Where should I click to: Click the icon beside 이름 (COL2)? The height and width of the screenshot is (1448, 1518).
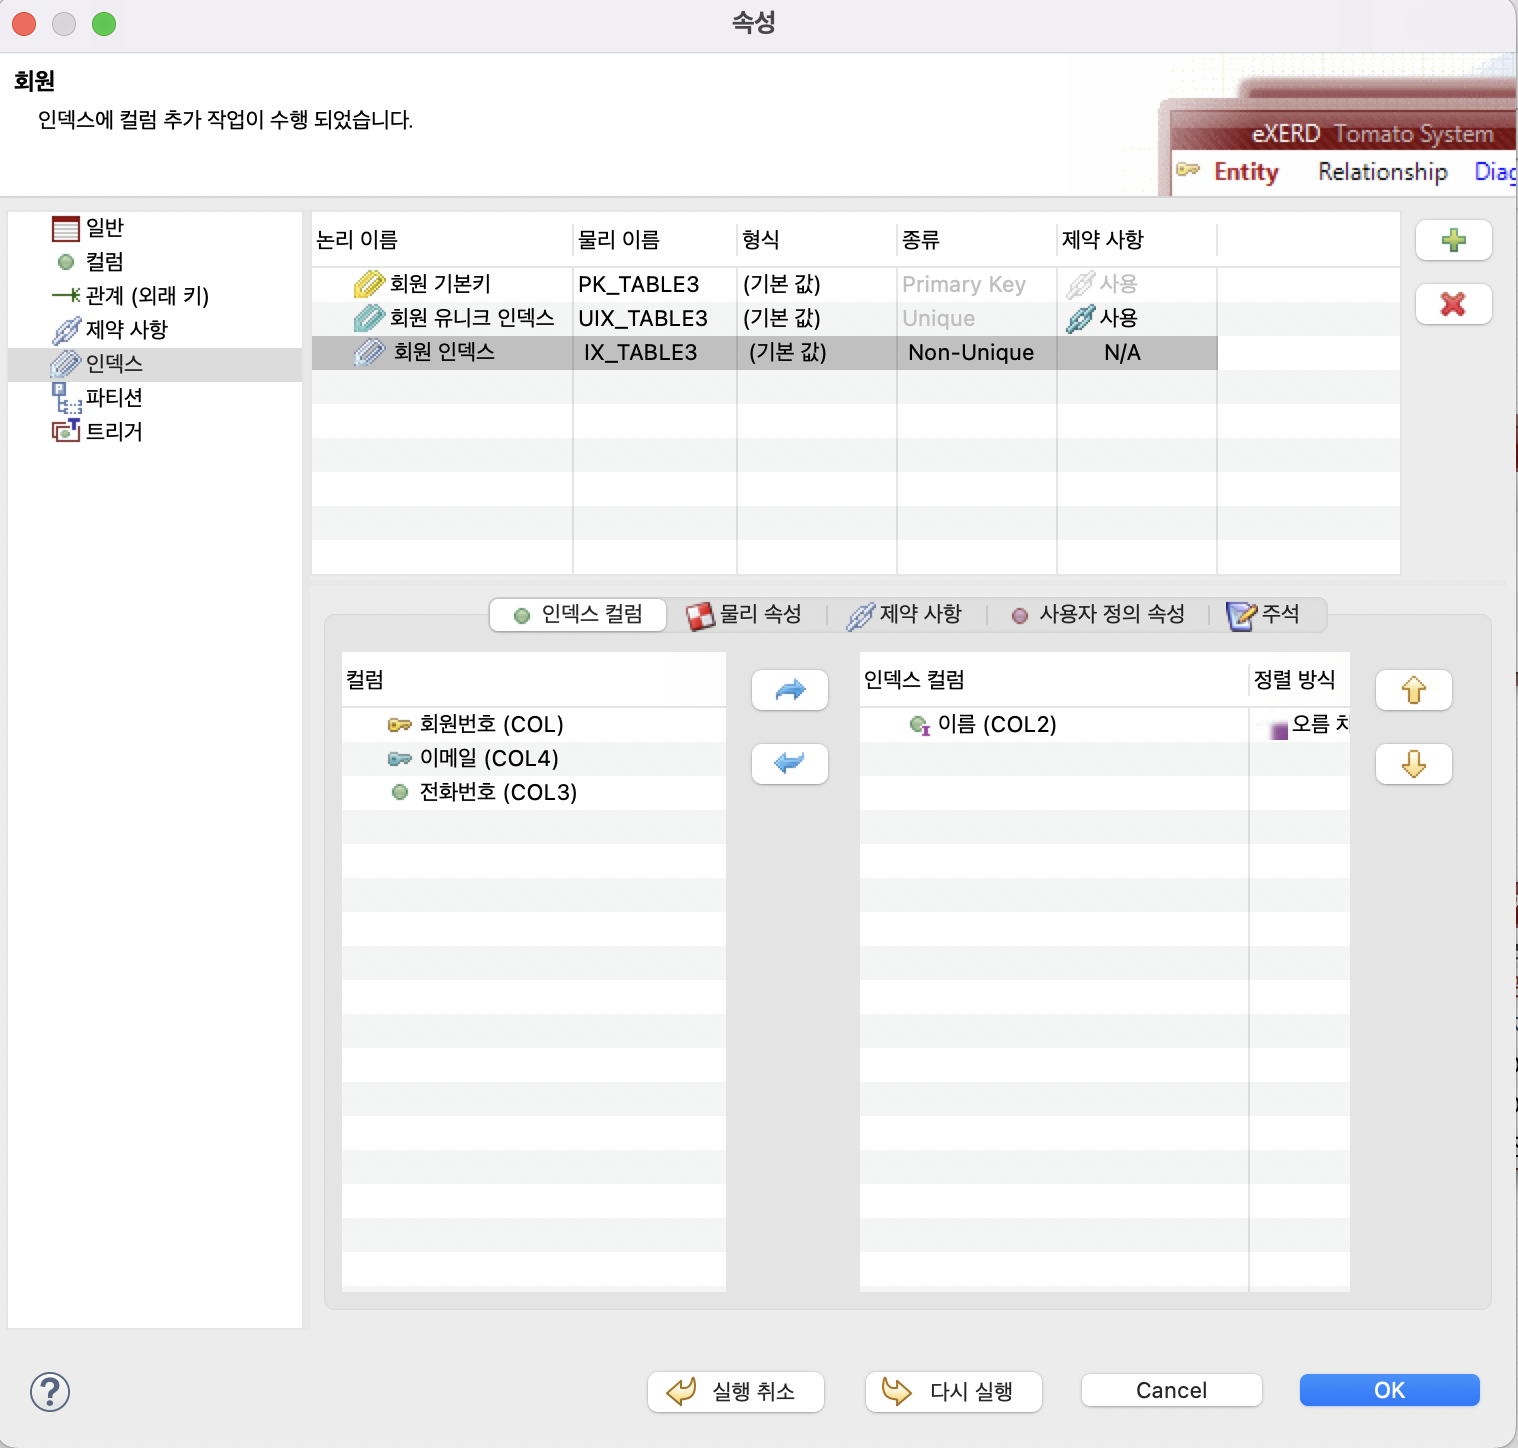pos(919,725)
